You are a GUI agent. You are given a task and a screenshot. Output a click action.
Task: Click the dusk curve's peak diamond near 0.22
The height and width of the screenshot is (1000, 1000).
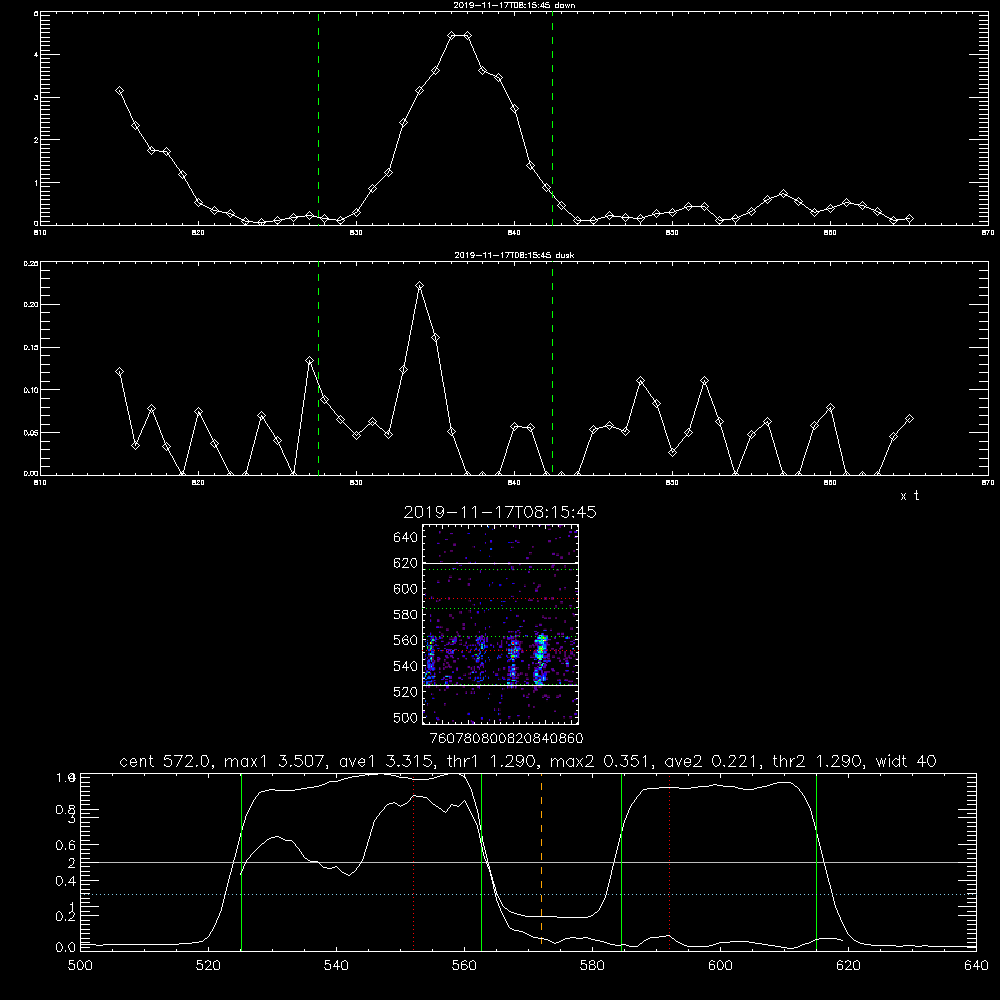(419, 286)
